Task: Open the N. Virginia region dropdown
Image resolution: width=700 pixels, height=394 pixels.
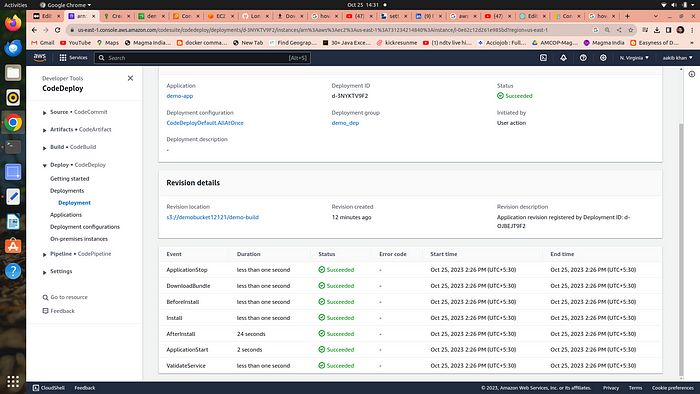Action: [x=634, y=58]
